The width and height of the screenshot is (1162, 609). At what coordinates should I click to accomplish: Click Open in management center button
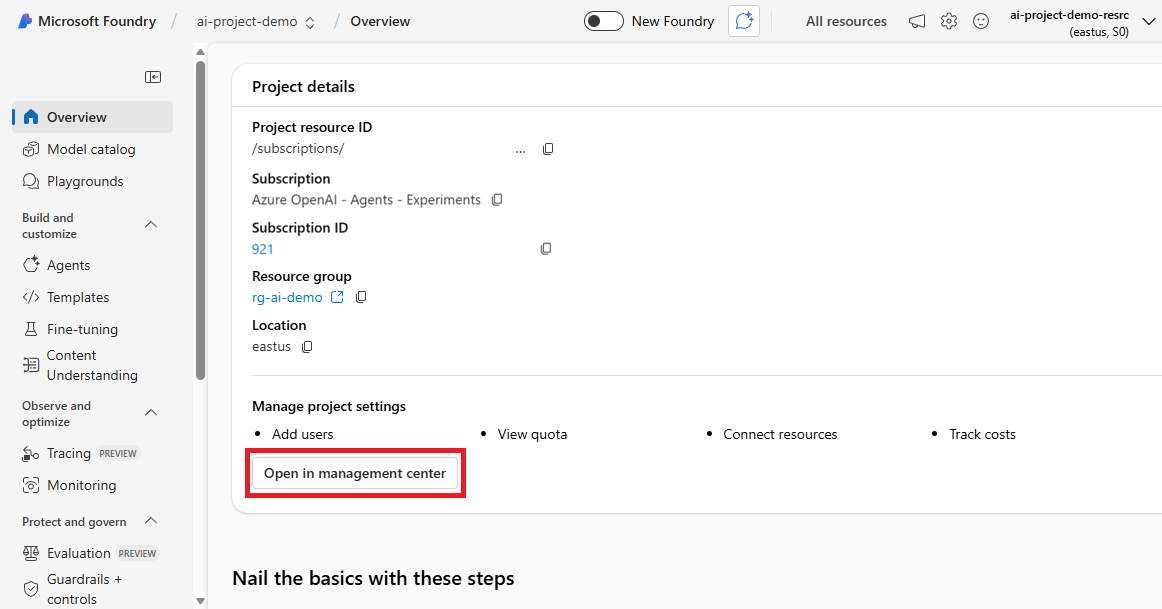(355, 473)
